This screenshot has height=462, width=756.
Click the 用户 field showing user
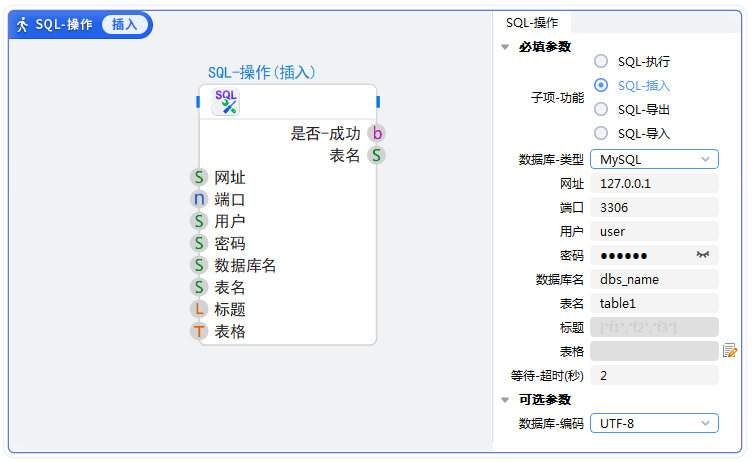654,231
